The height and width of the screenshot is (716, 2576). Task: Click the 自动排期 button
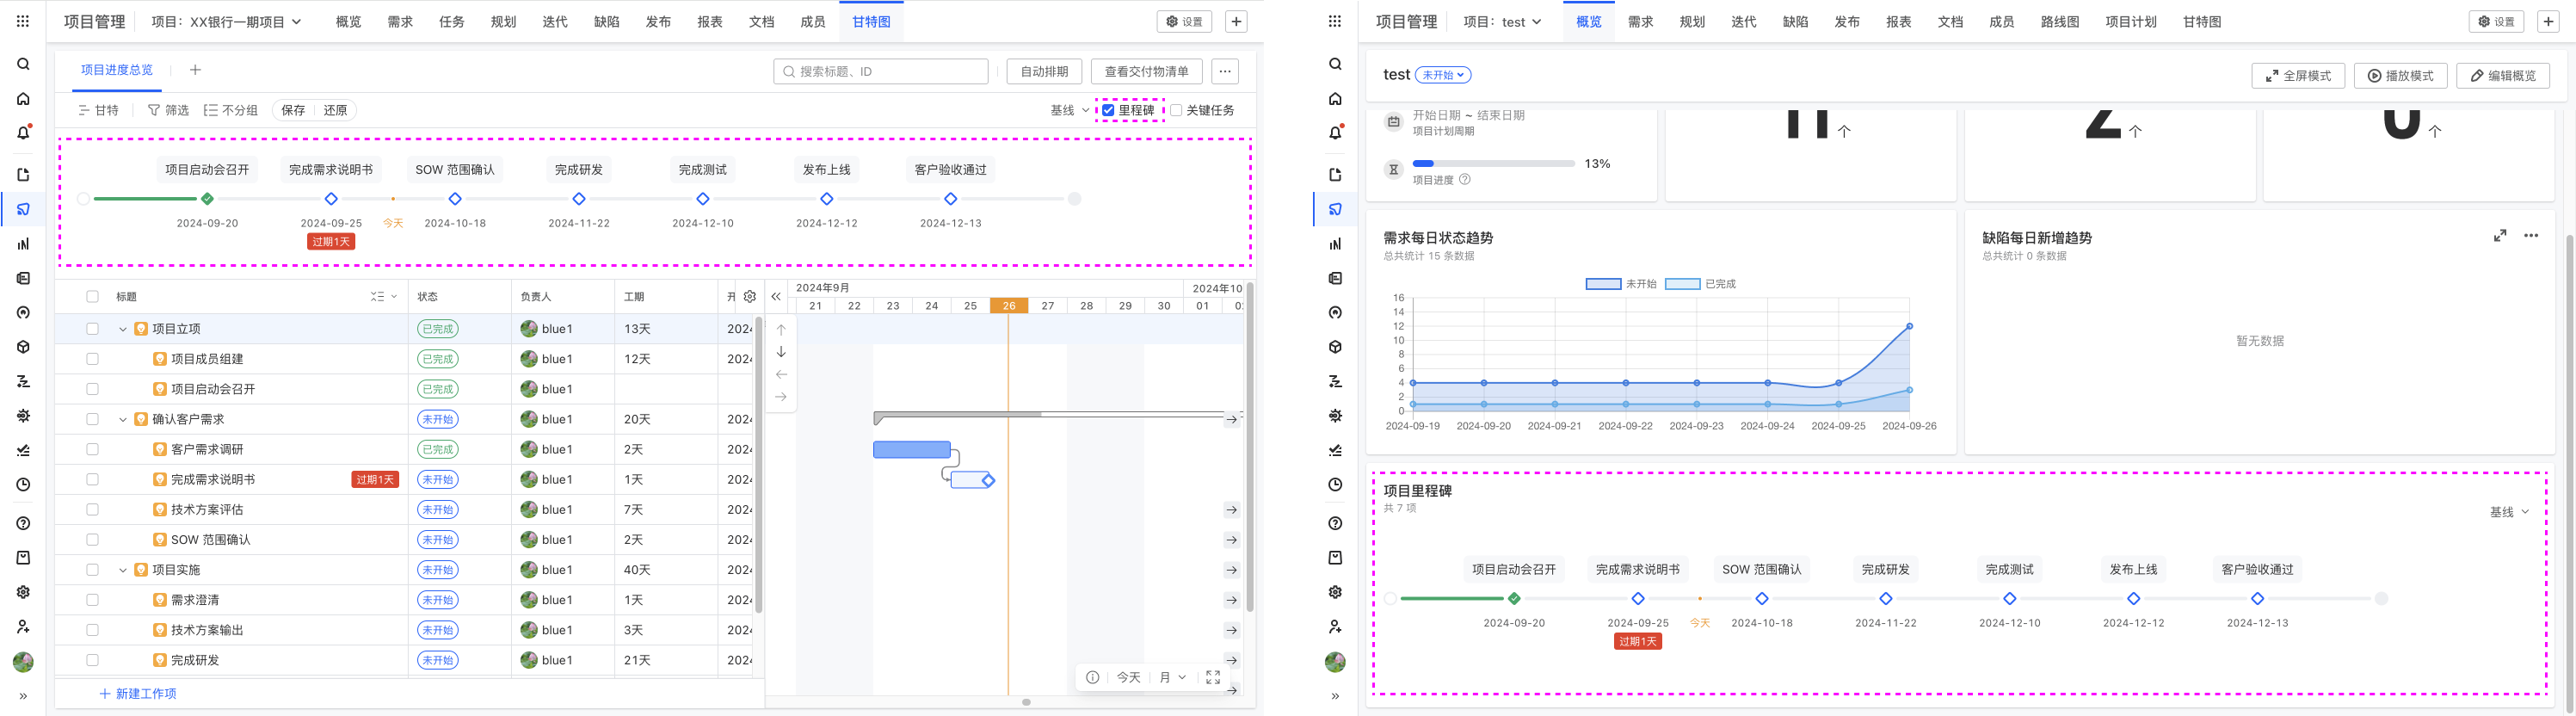1044,71
